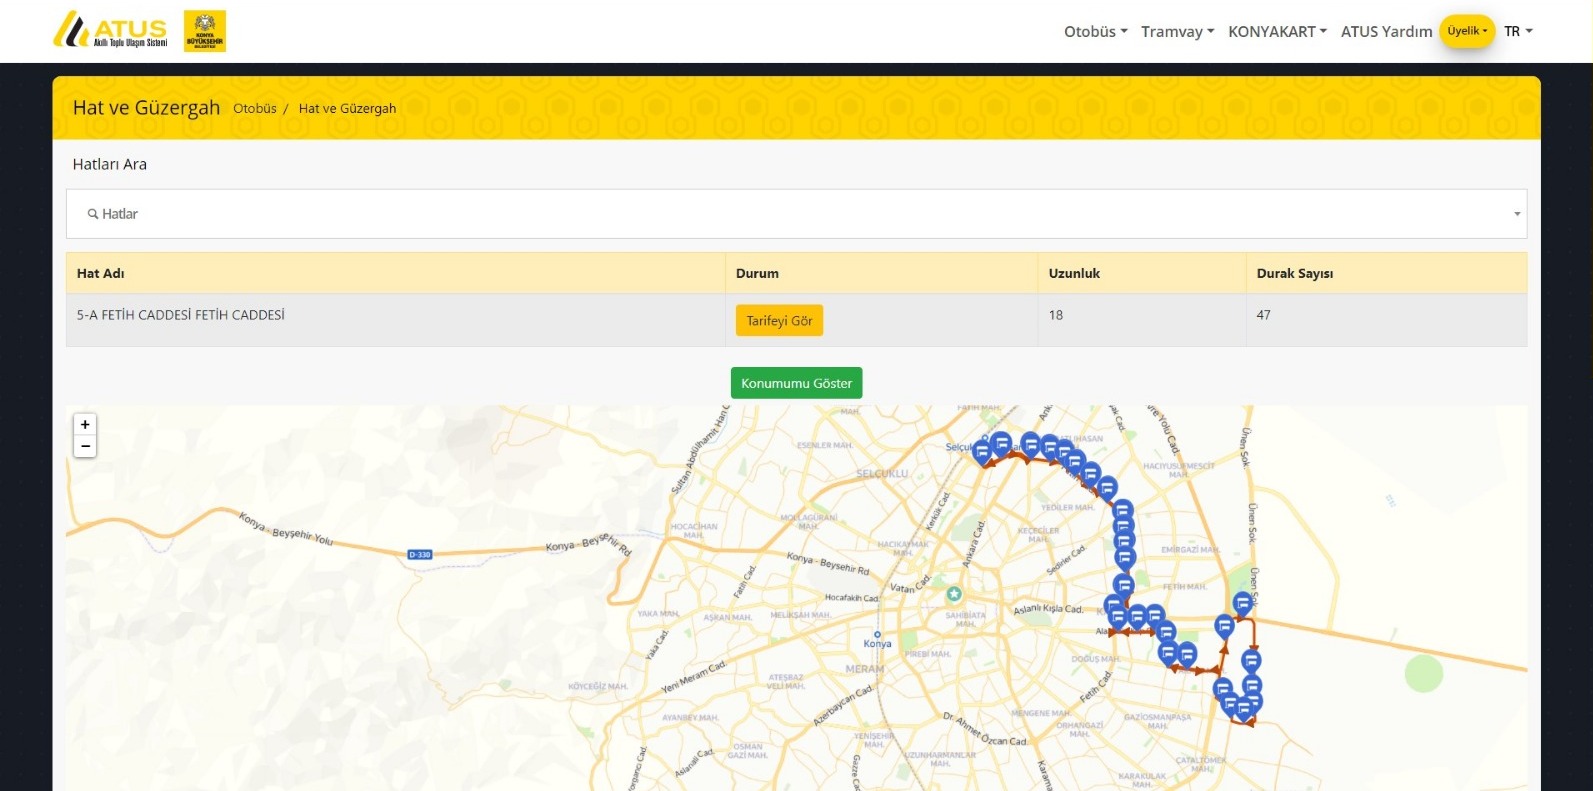Select the leftmost bus stop marker near Selçuklu
This screenshot has height=791, width=1593.
[983, 452]
